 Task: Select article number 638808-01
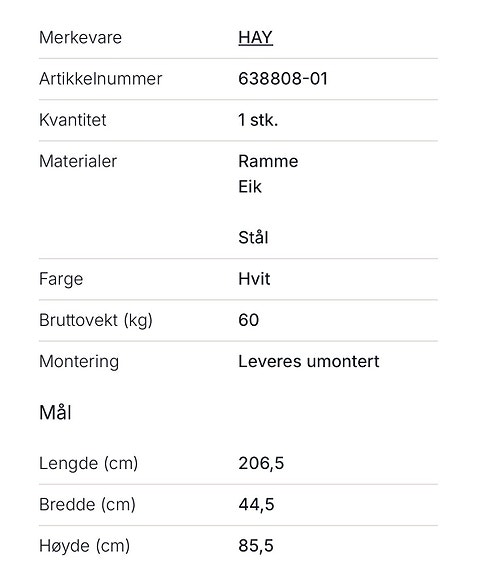[x=283, y=79]
